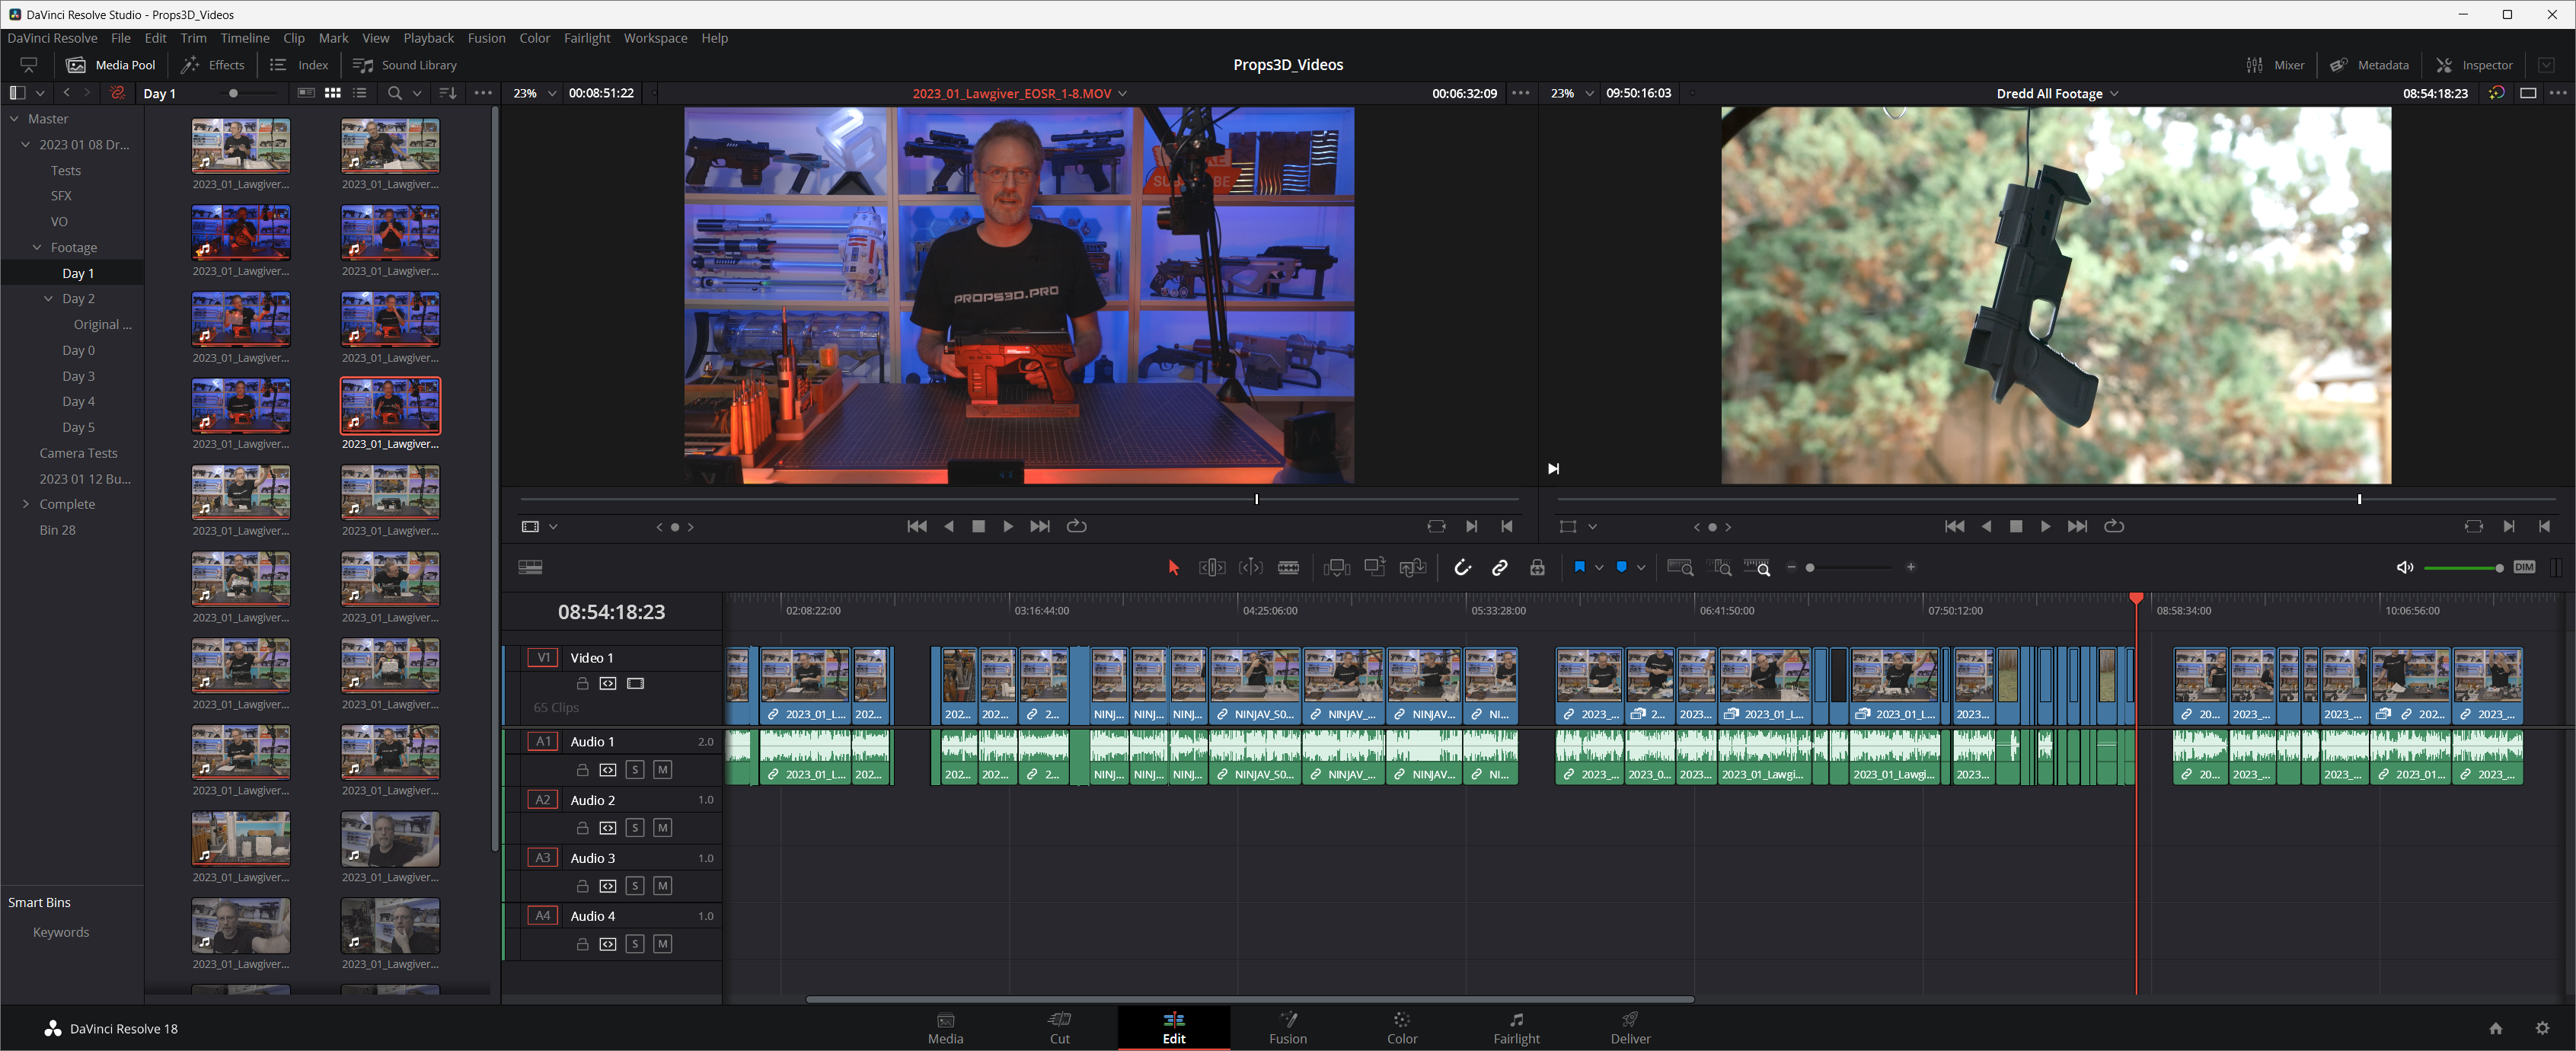
Task: Open the Playback menu
Action: point(428,38)
